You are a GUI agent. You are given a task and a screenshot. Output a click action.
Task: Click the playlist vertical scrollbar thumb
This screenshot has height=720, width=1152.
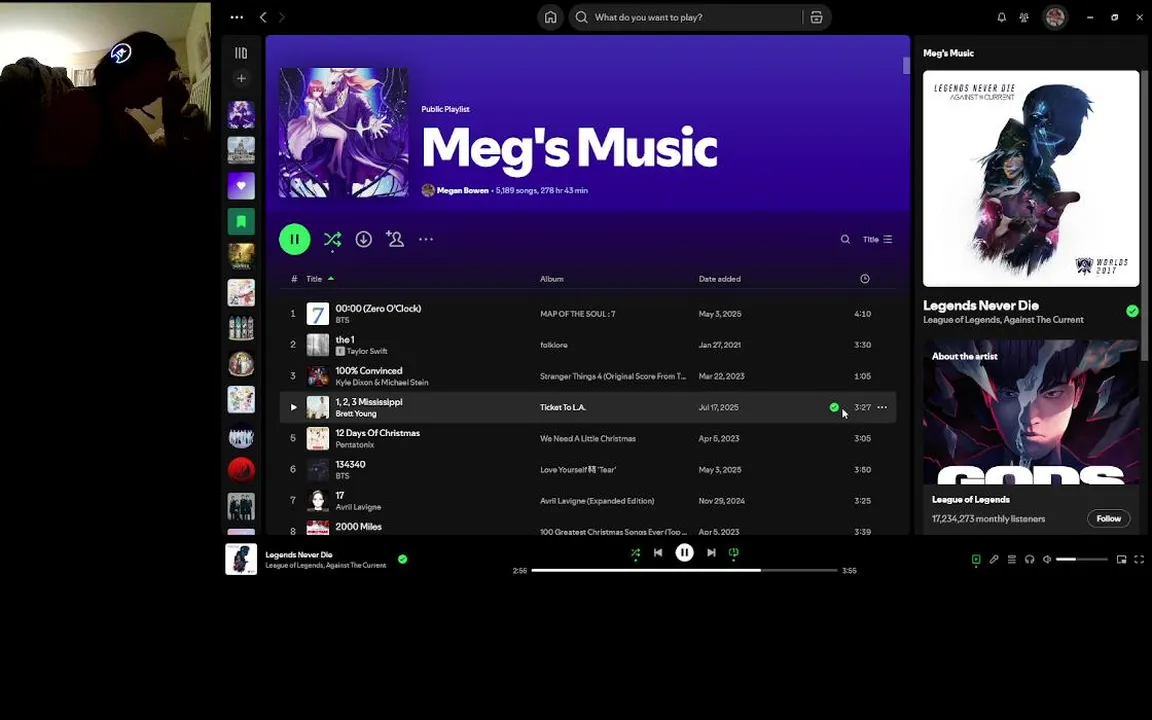click(x=907, y=65)
